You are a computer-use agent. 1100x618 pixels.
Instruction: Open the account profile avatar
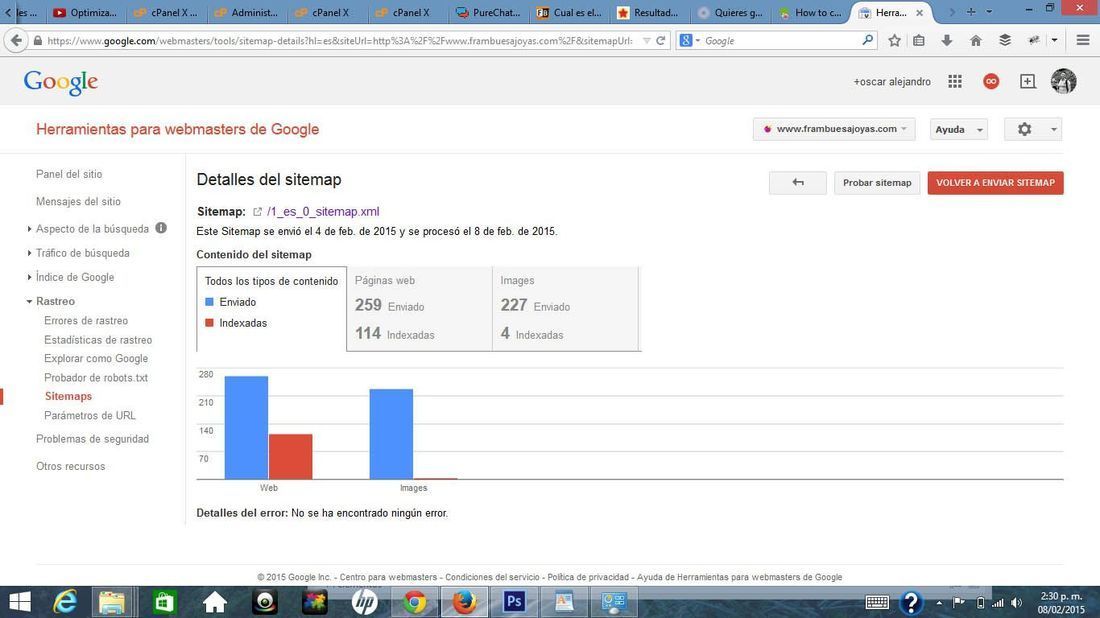1064,81
